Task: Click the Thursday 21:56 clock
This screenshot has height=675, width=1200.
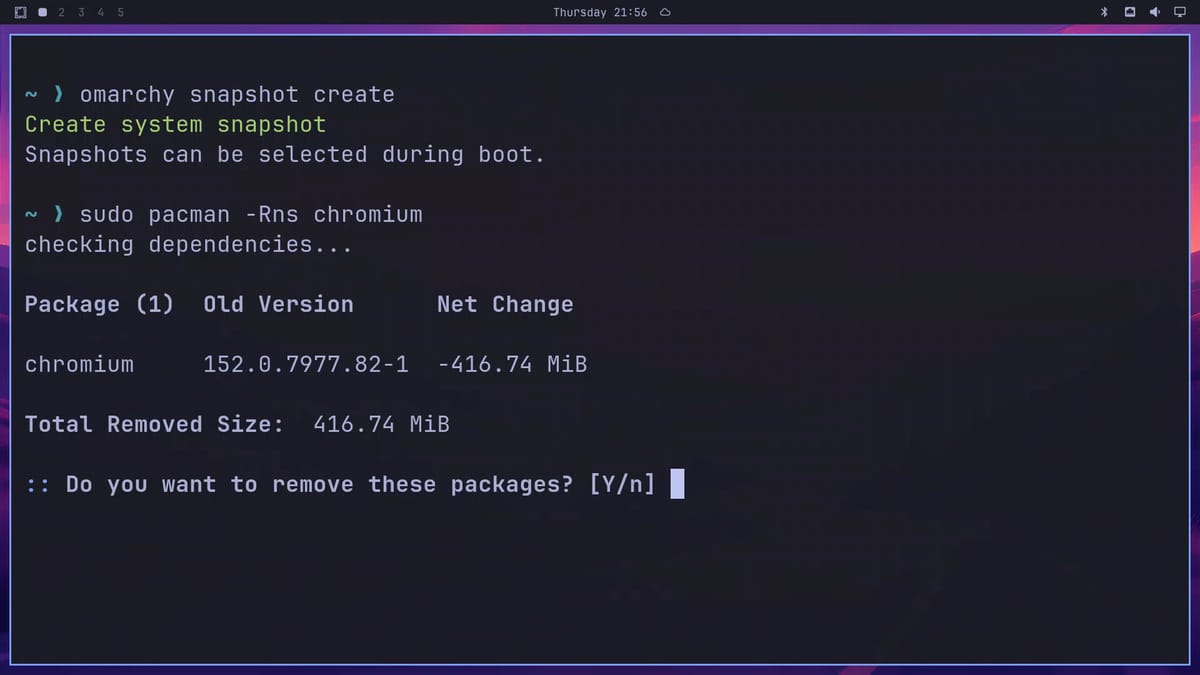Action: coord(600,12)
